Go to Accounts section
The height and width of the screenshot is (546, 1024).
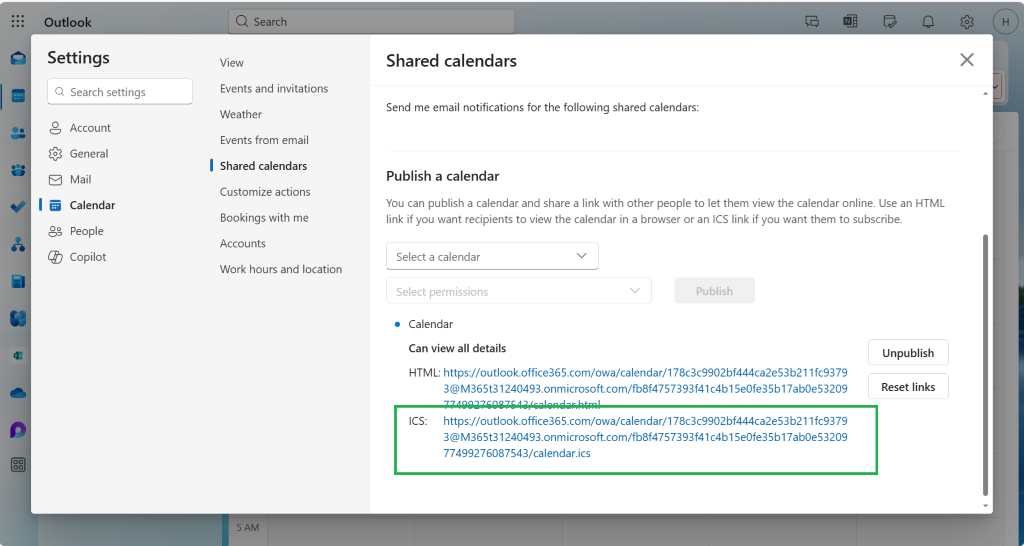click(x=242, y=244)
